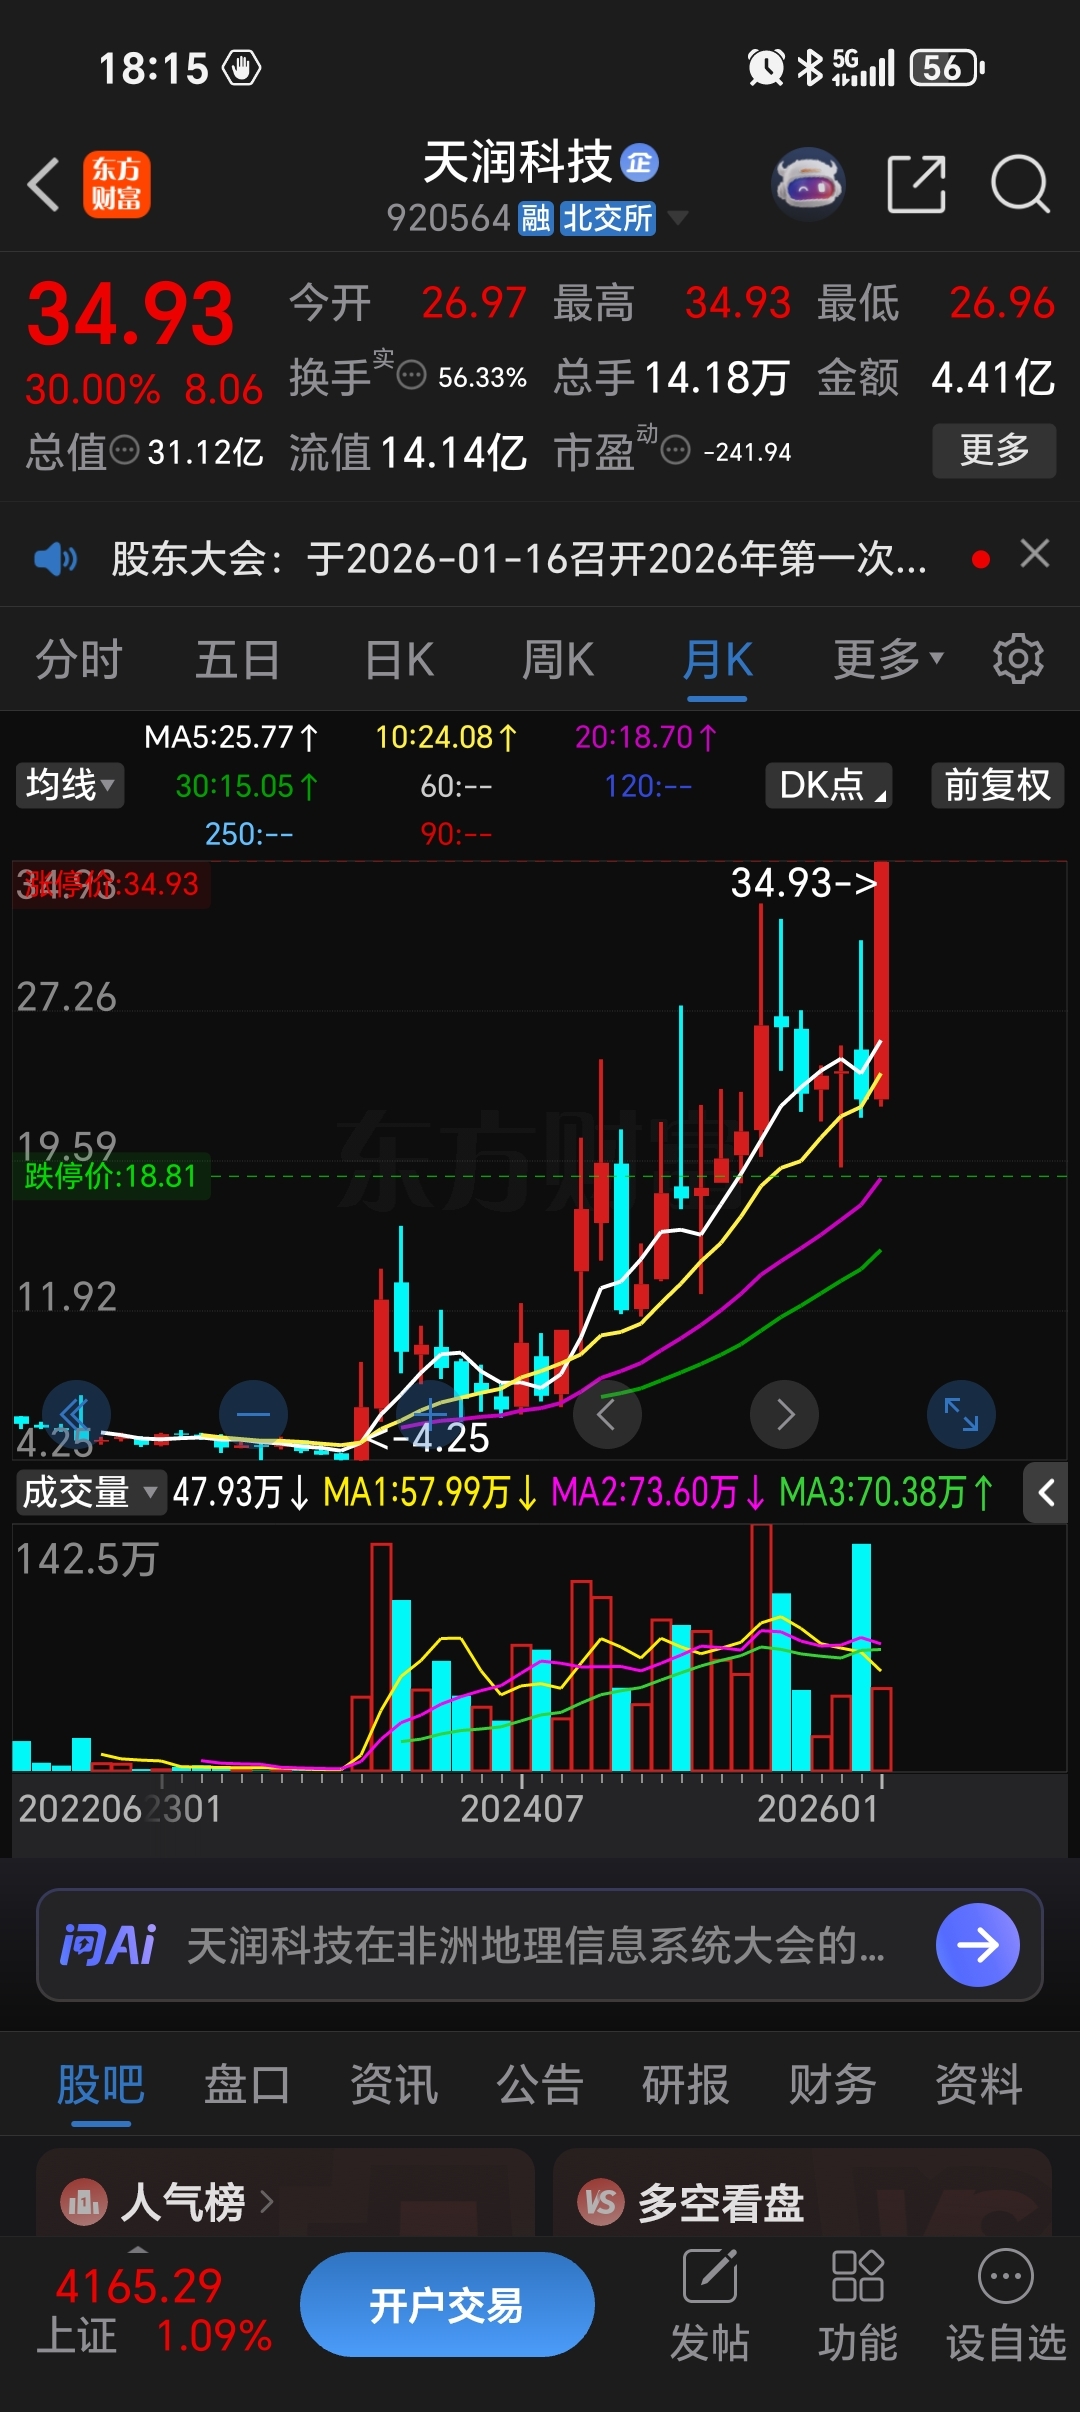Open the 均线 indicator dropdown
The width and height of the screenshot is (1080, 2412).
[69, 785]
